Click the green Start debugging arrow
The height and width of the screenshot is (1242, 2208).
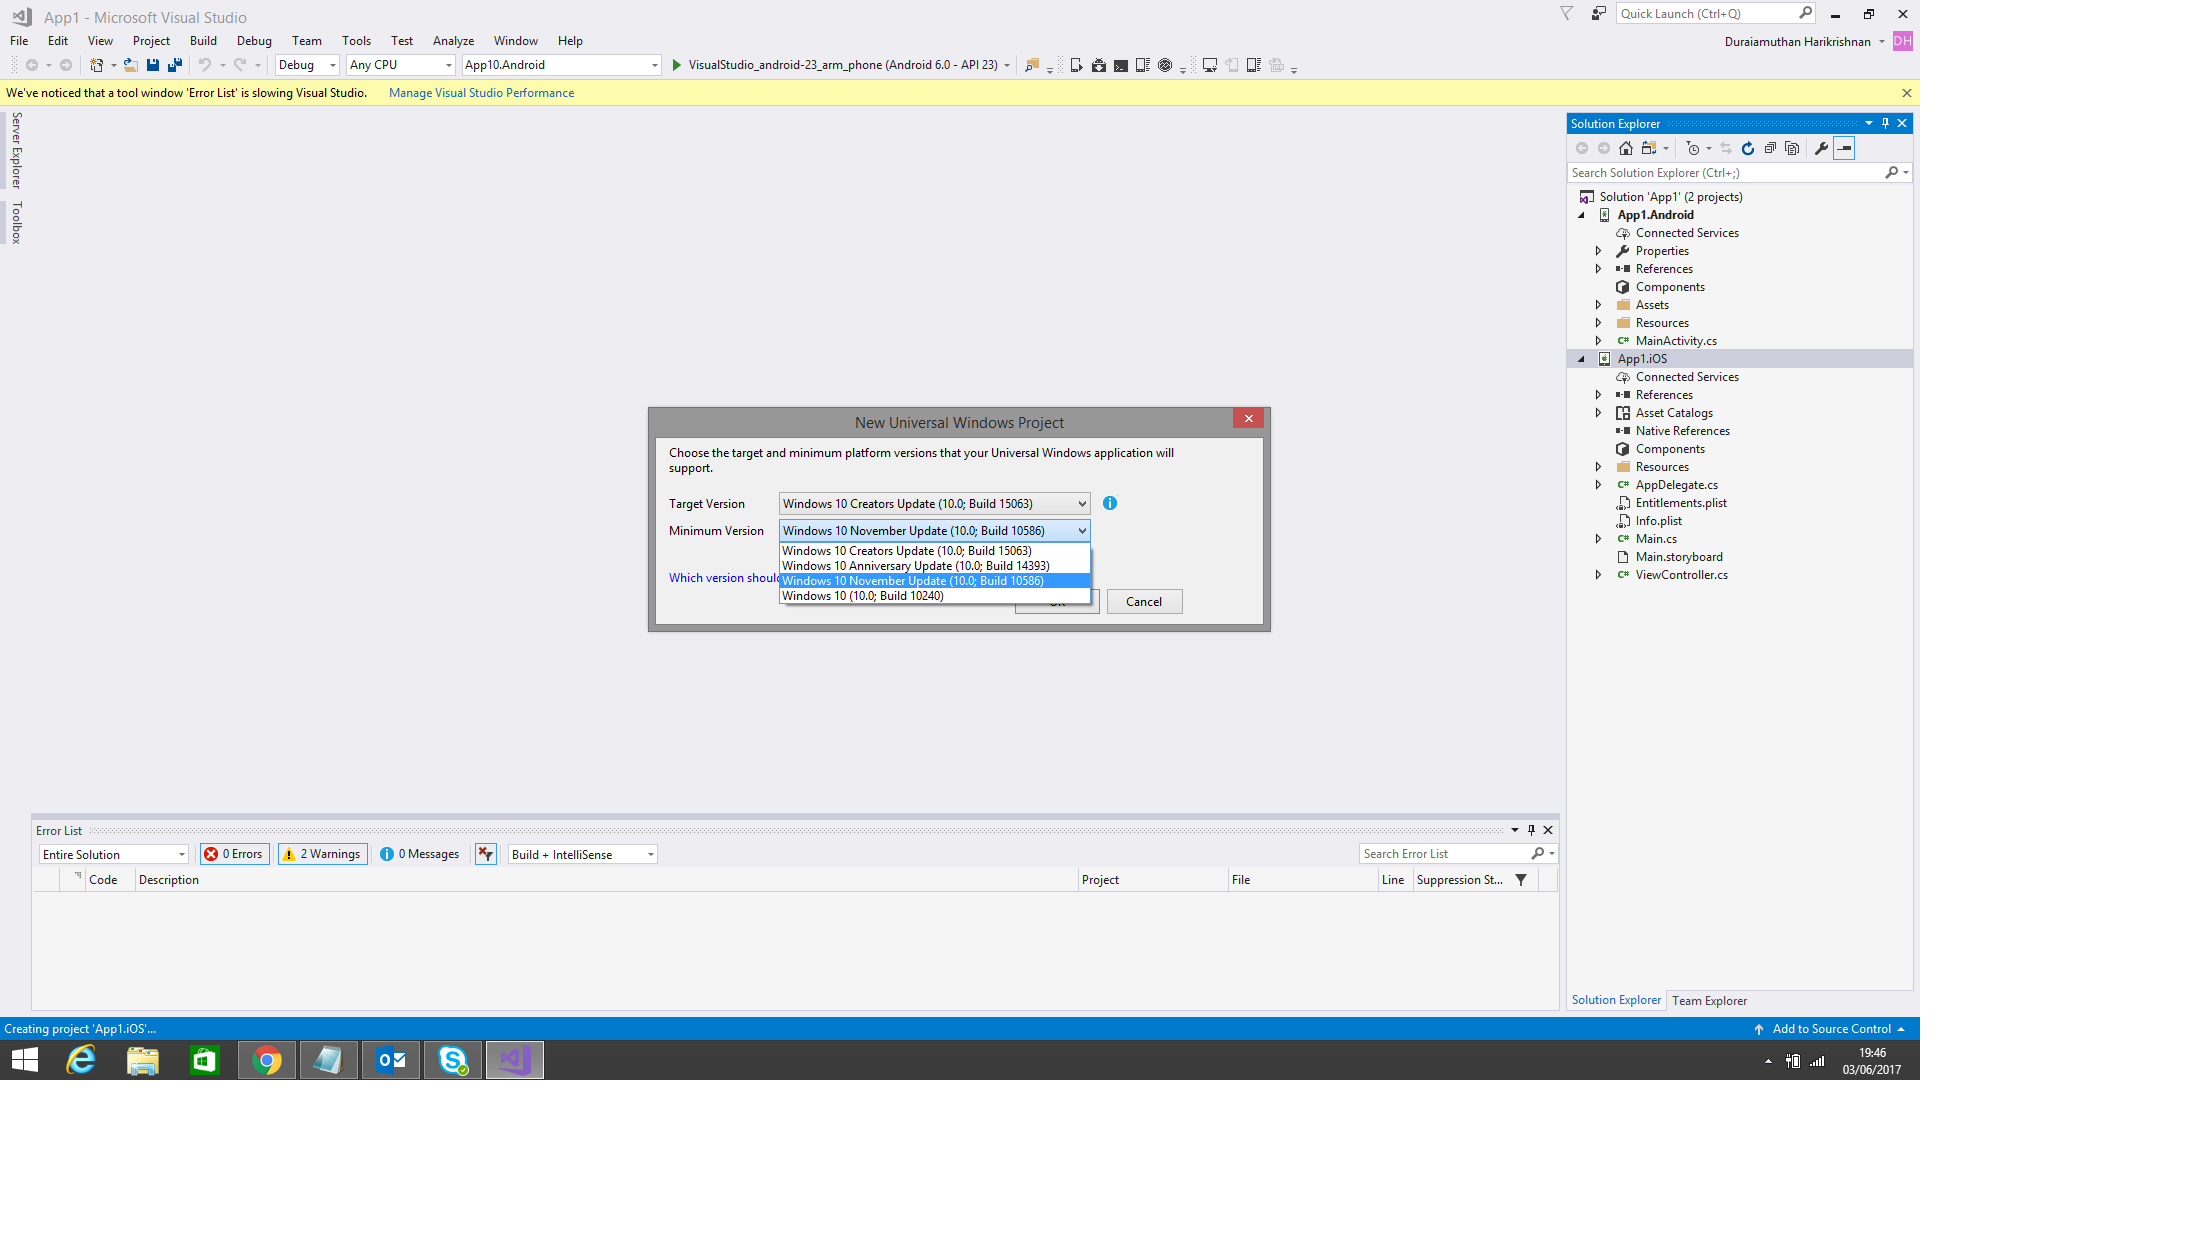point(677,65)
